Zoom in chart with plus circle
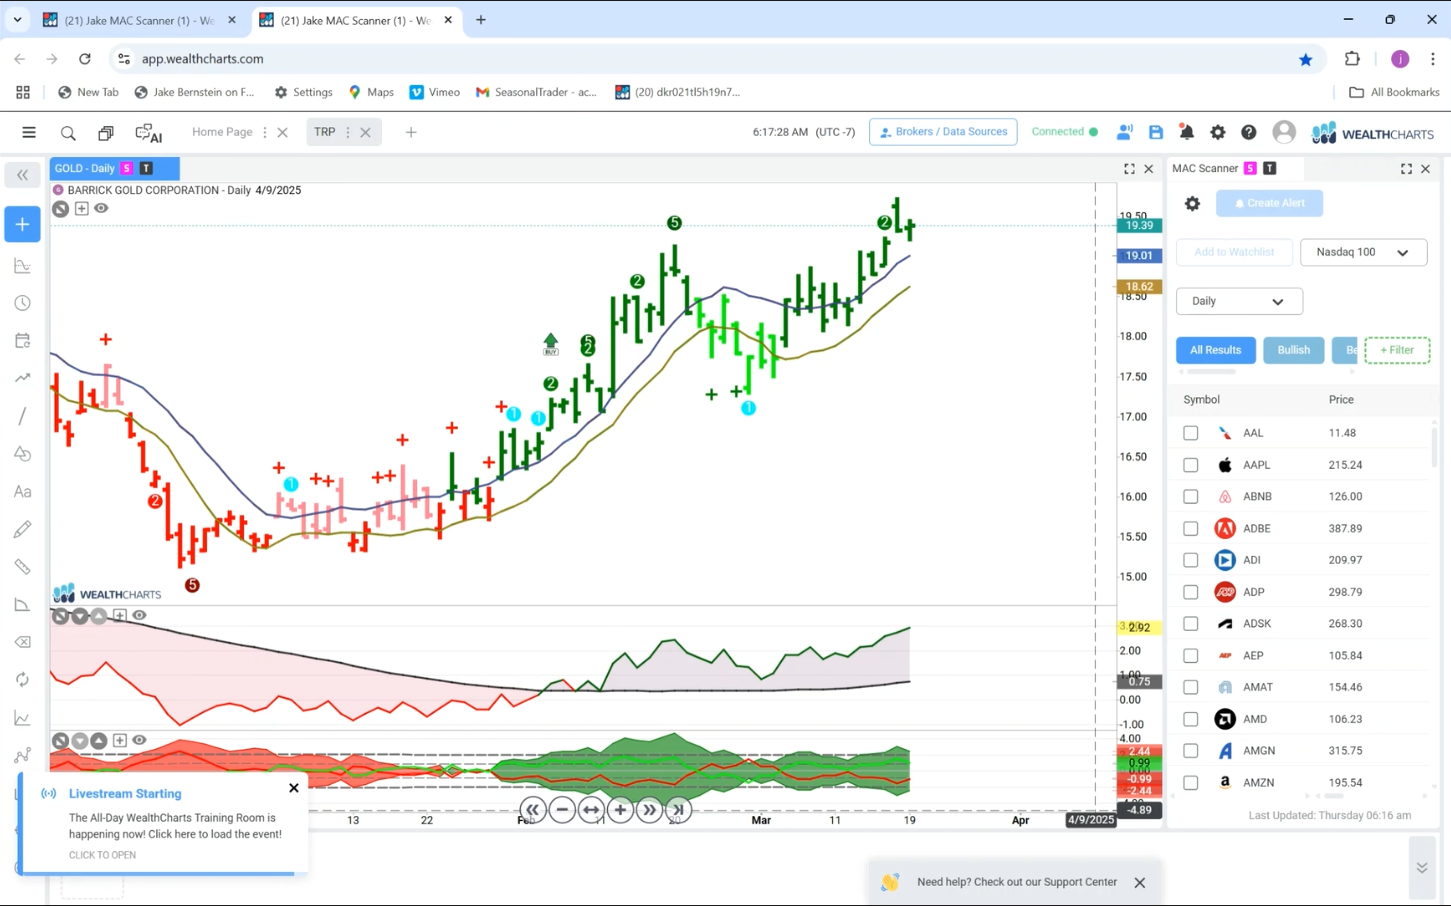 tap(620, 810)
